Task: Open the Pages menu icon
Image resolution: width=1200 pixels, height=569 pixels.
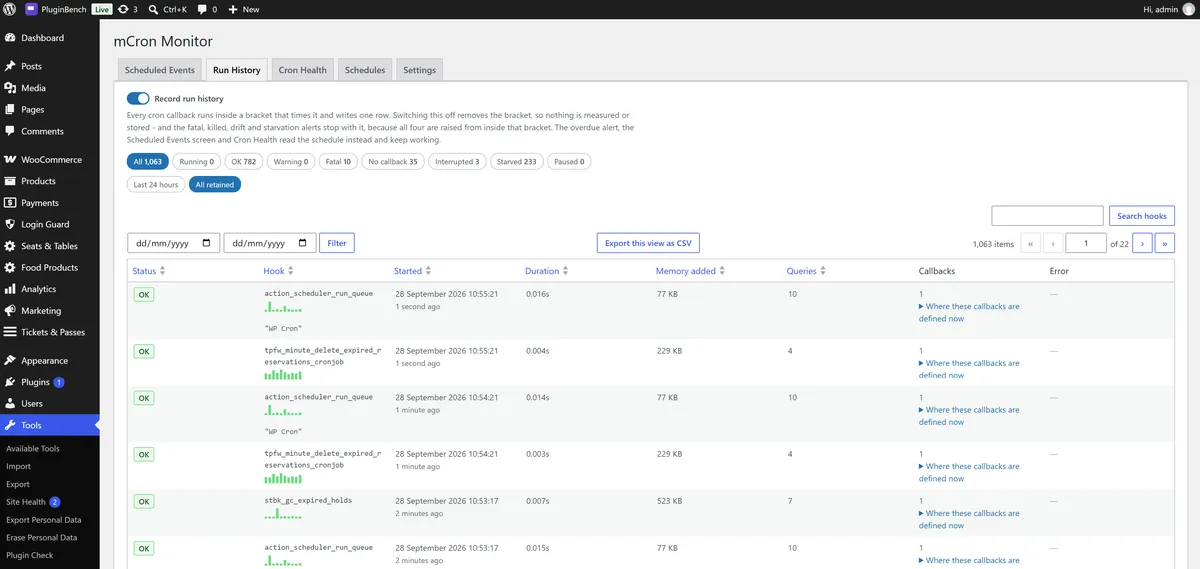Action: [10, 110]
